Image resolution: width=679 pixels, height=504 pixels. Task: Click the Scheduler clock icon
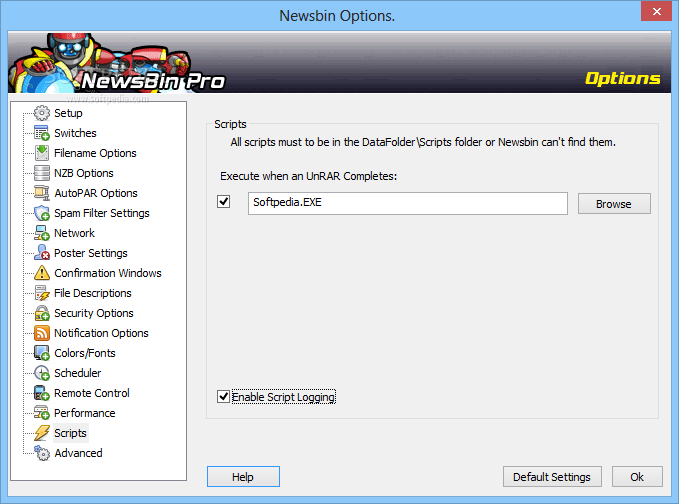click(42, 373)
